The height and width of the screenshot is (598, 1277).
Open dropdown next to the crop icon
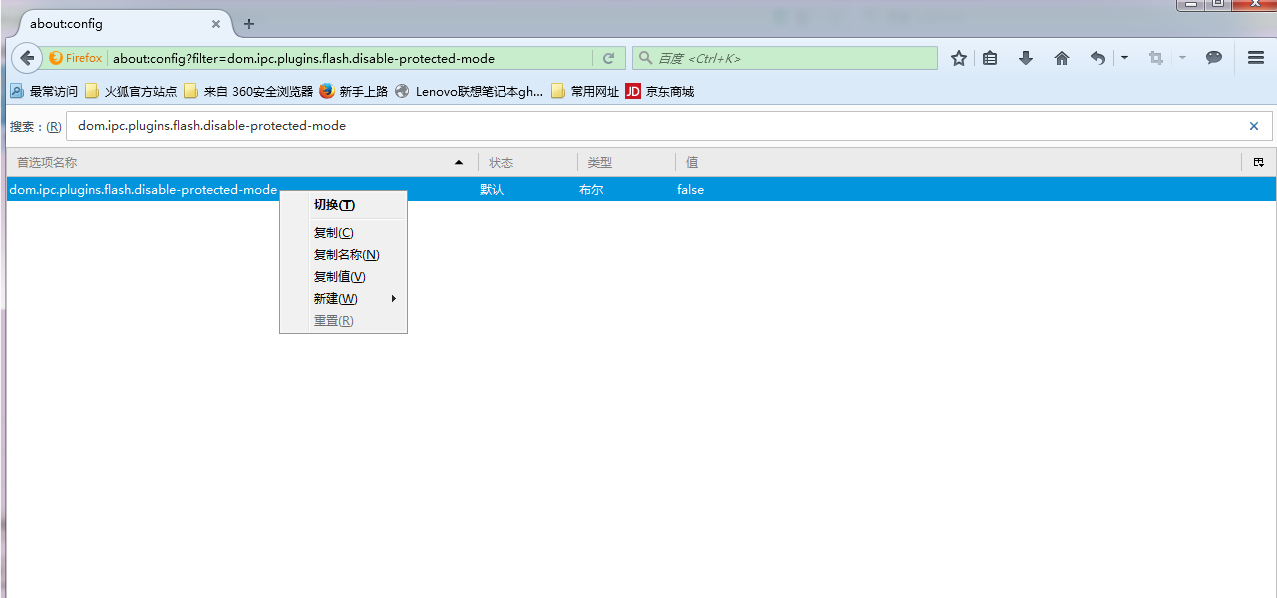tap(1182, 58)
